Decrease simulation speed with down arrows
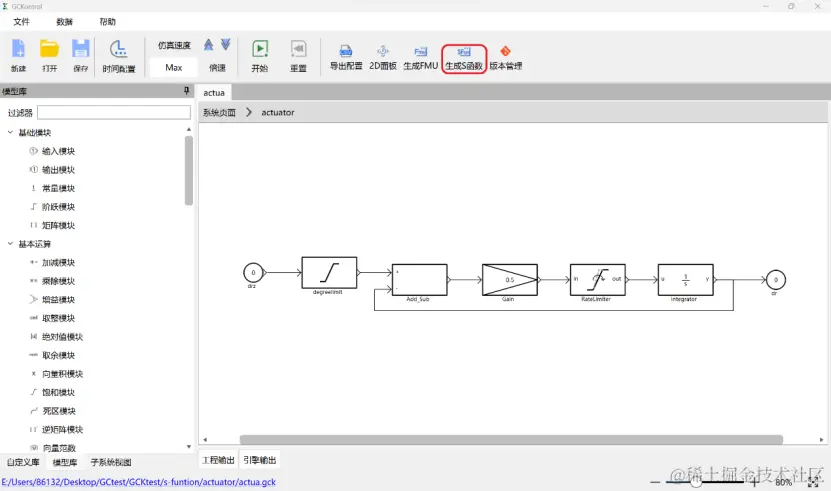Viewport: 831px width, 491px height. point(226,45)
